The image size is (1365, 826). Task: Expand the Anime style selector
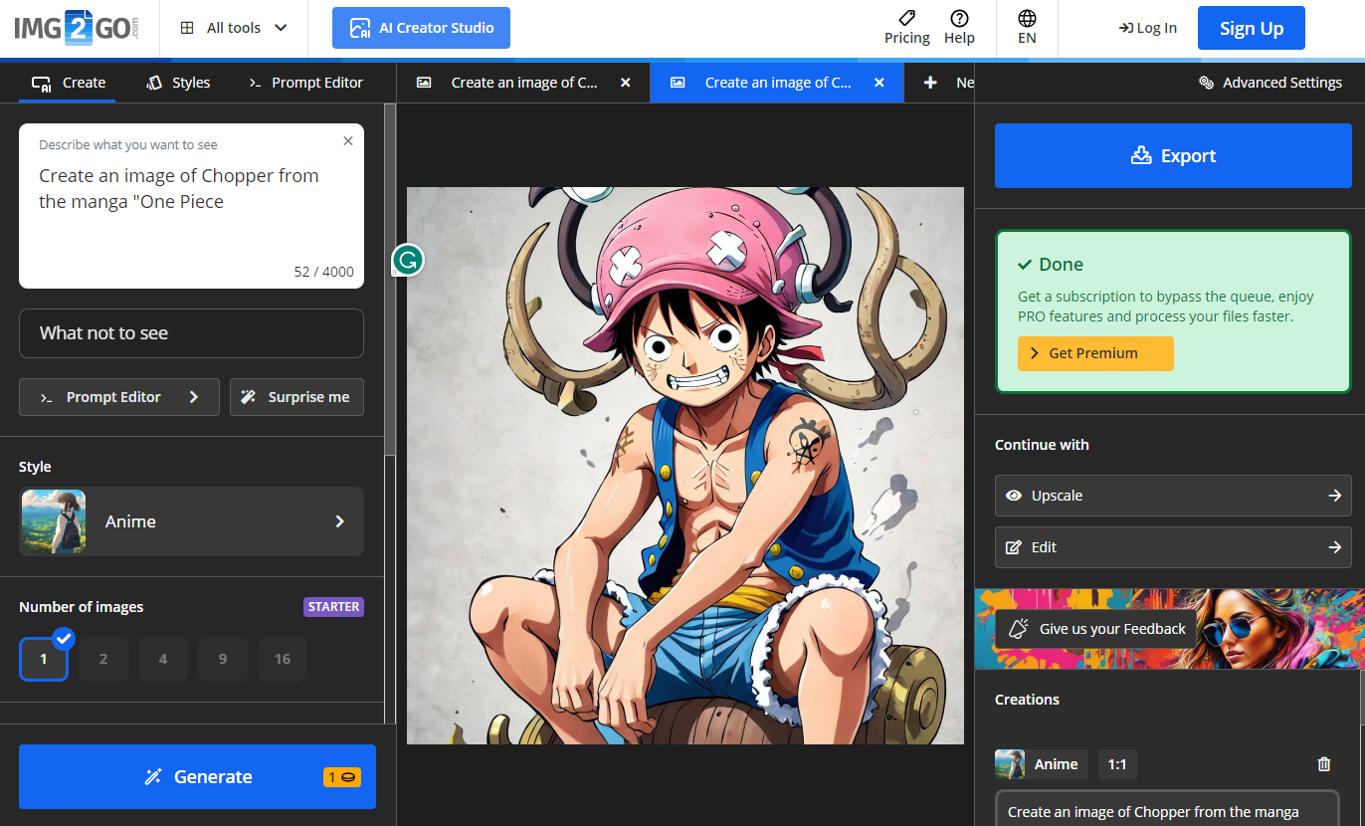coord(190,521)
